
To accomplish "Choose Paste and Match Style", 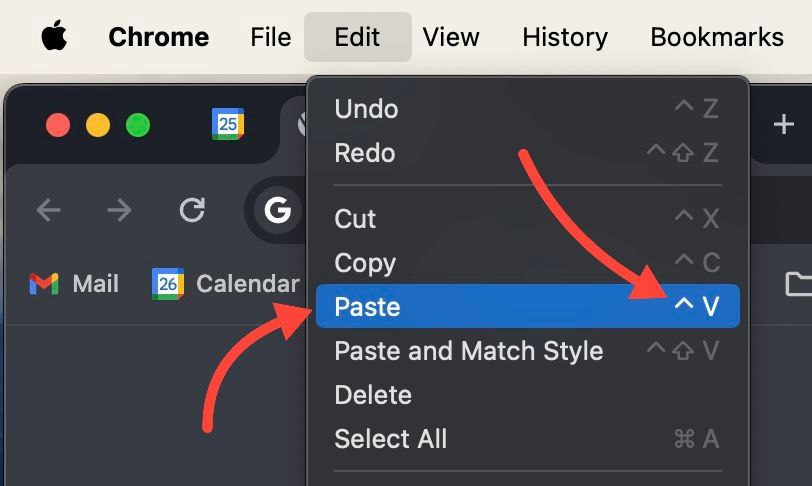I will pyautogui.click(x=528, y=350).
